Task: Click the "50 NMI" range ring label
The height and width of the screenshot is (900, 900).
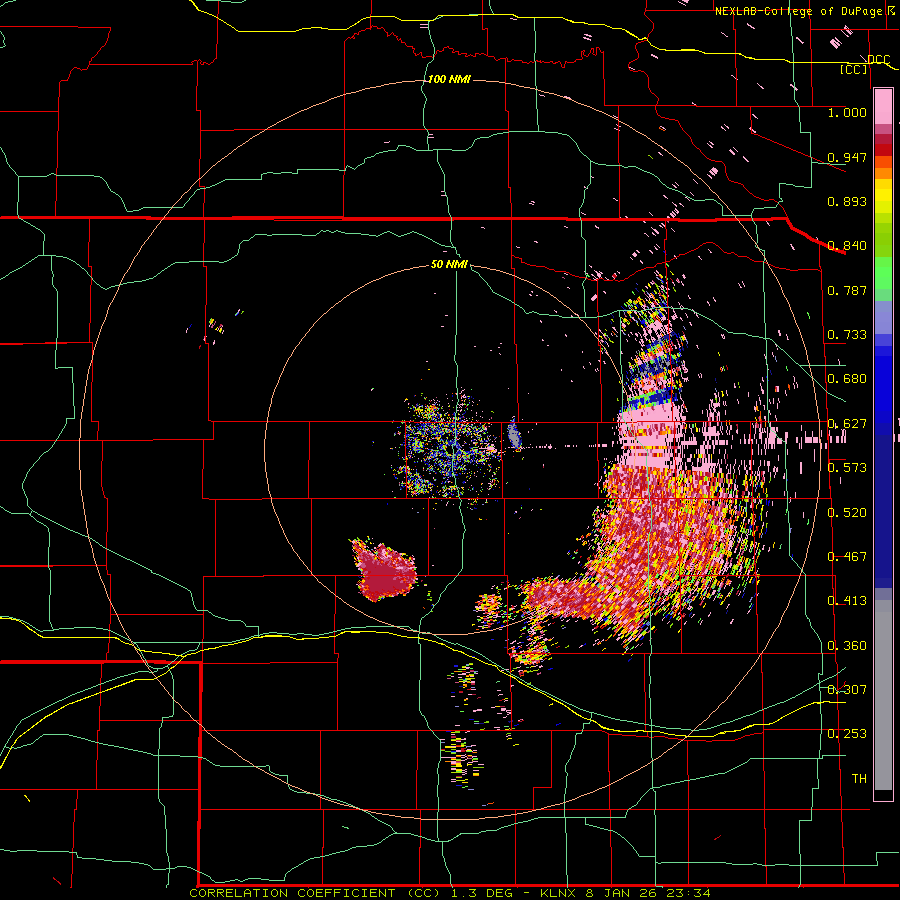Action: coord(449,264)
